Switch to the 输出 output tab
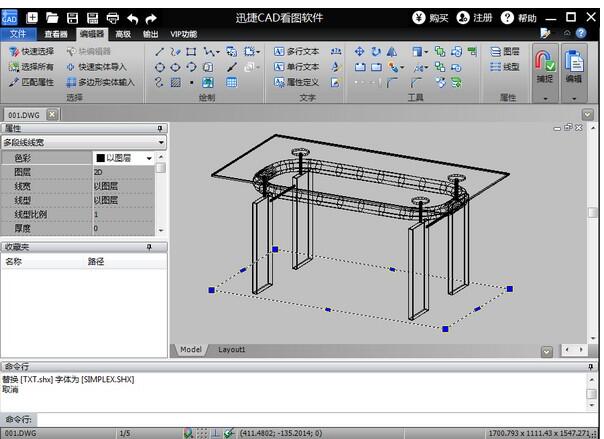The width and height of the screenshot is (604, 439). coord(150,34)
